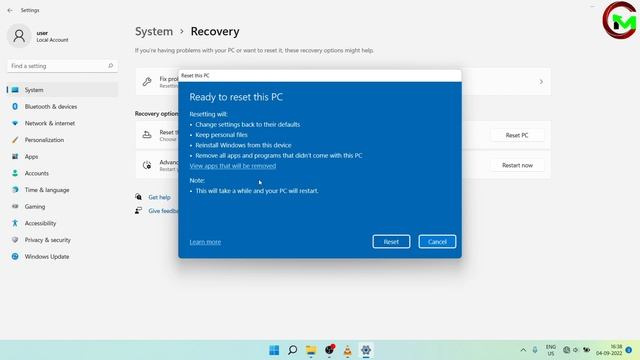The width and height of the screenshot is (640, 360).
Task: Click the search magnifier in Find a setting
Action: (110, 66)
